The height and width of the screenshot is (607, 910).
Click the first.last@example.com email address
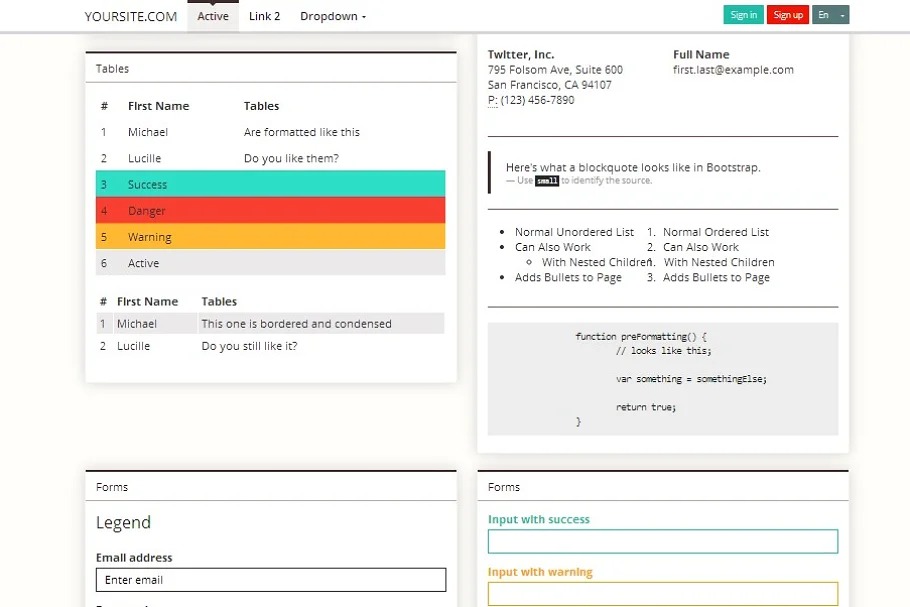click(x=733, y=70)
